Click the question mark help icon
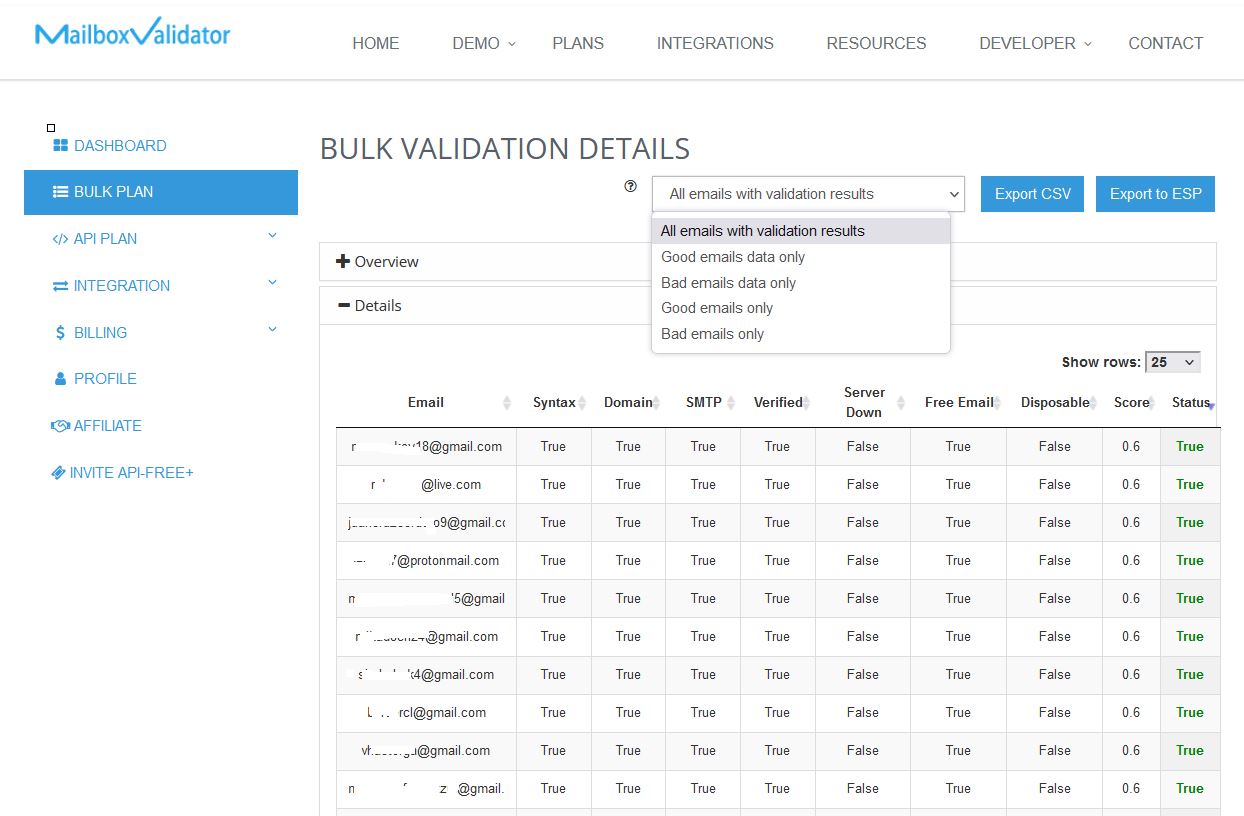Viewport: 1244px width, 816px height. 630,186
